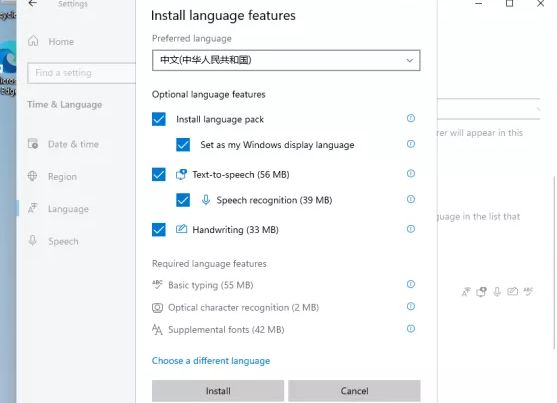This screenshot has width=557, height=403.
Task: Uncheck Text-to-speech (56 MB)
Action: point(158,174)
